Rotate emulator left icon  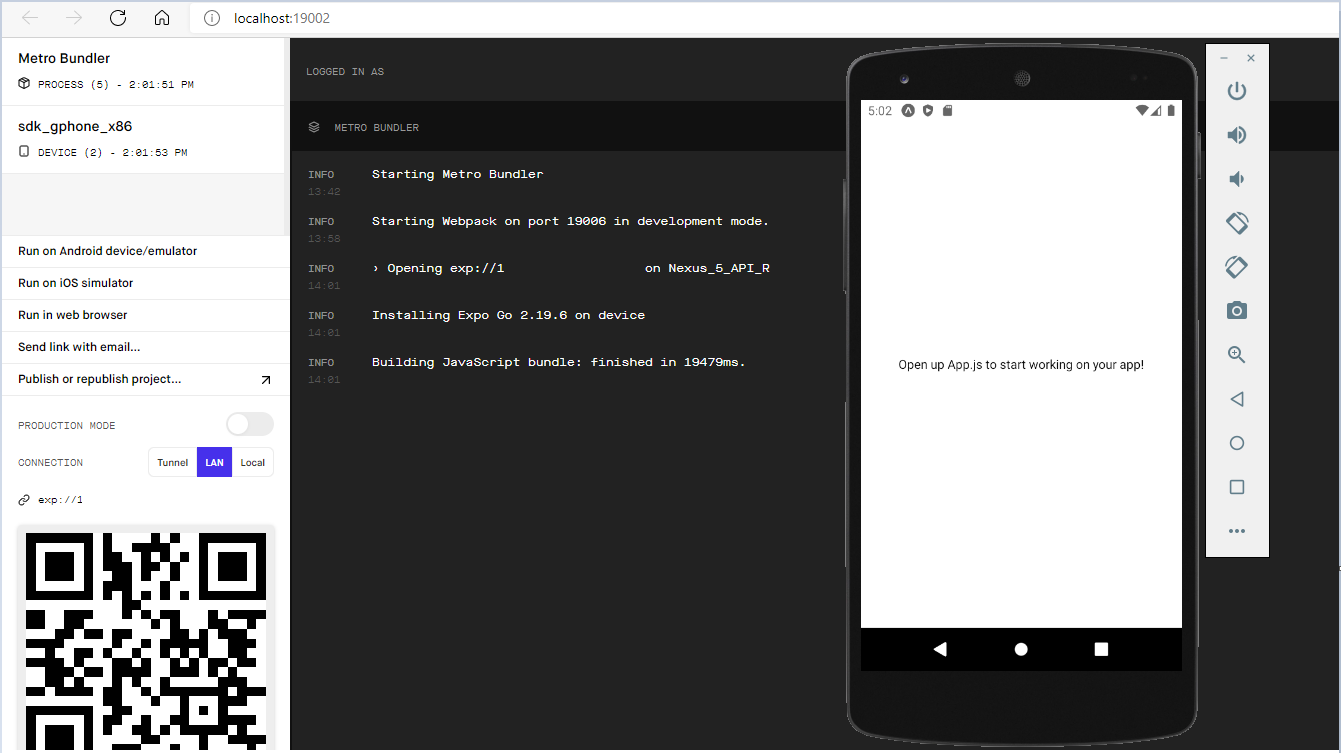pos(1237,223)
